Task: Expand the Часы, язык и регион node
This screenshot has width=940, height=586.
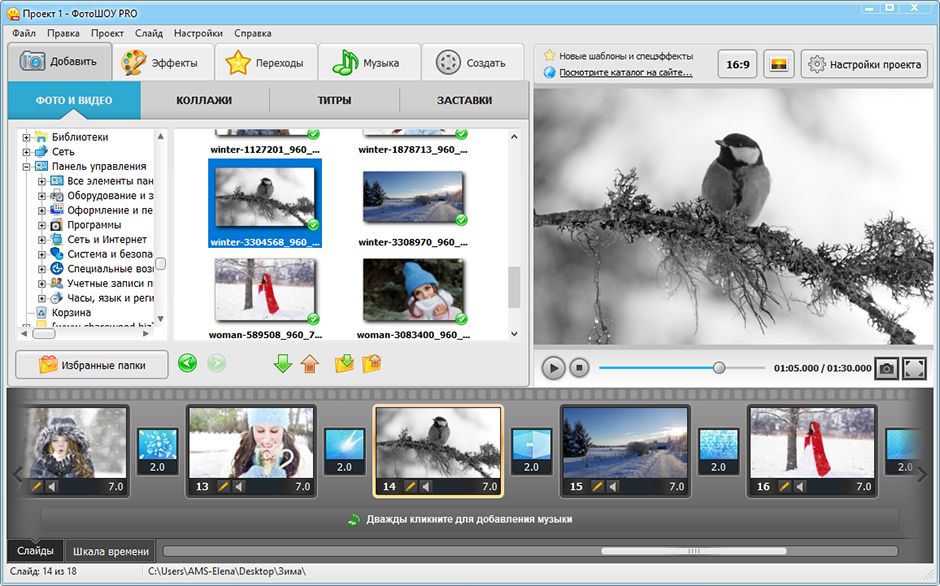Action: 41,298
